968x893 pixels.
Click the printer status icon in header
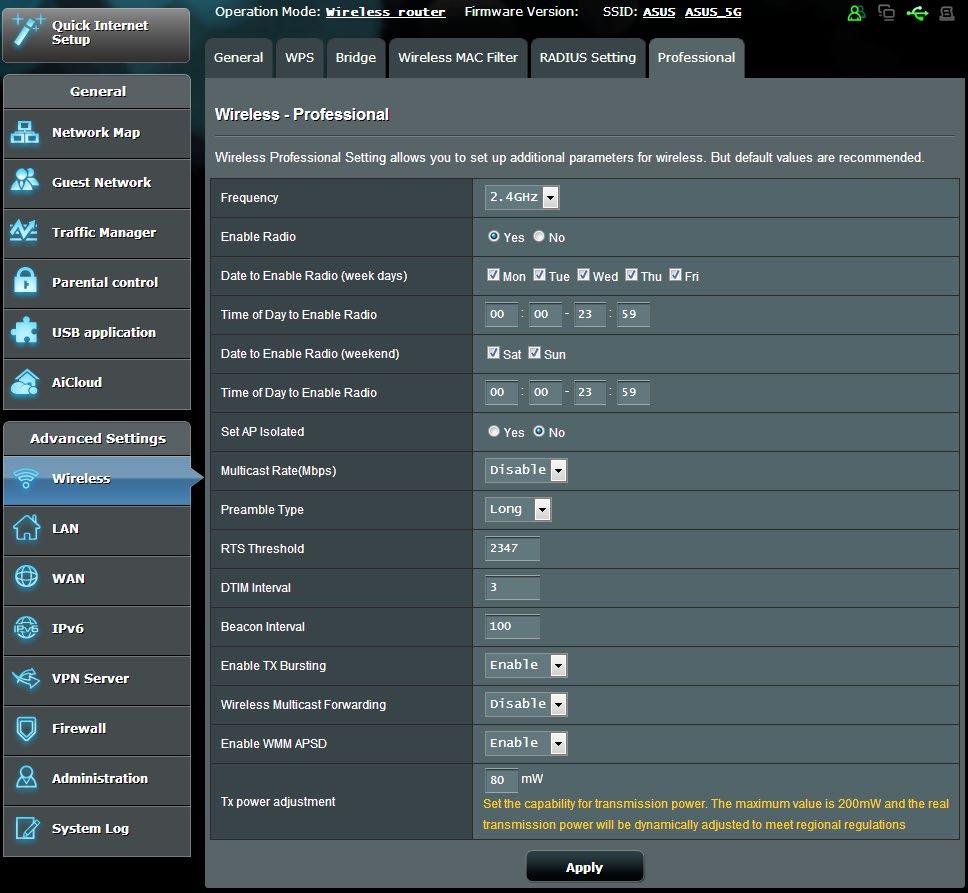tap(947, 12)
